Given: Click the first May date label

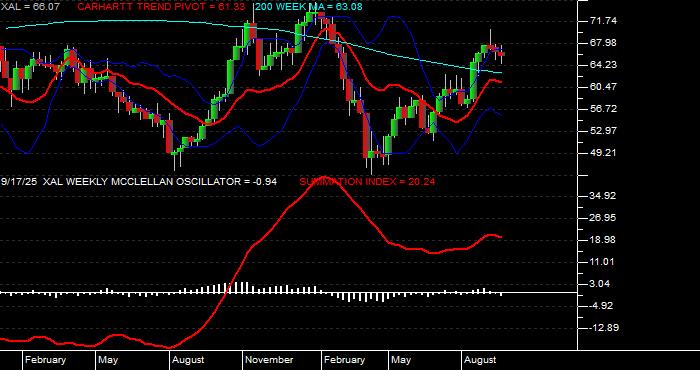Looking at the screenshot, I should [x=108, y=360].
